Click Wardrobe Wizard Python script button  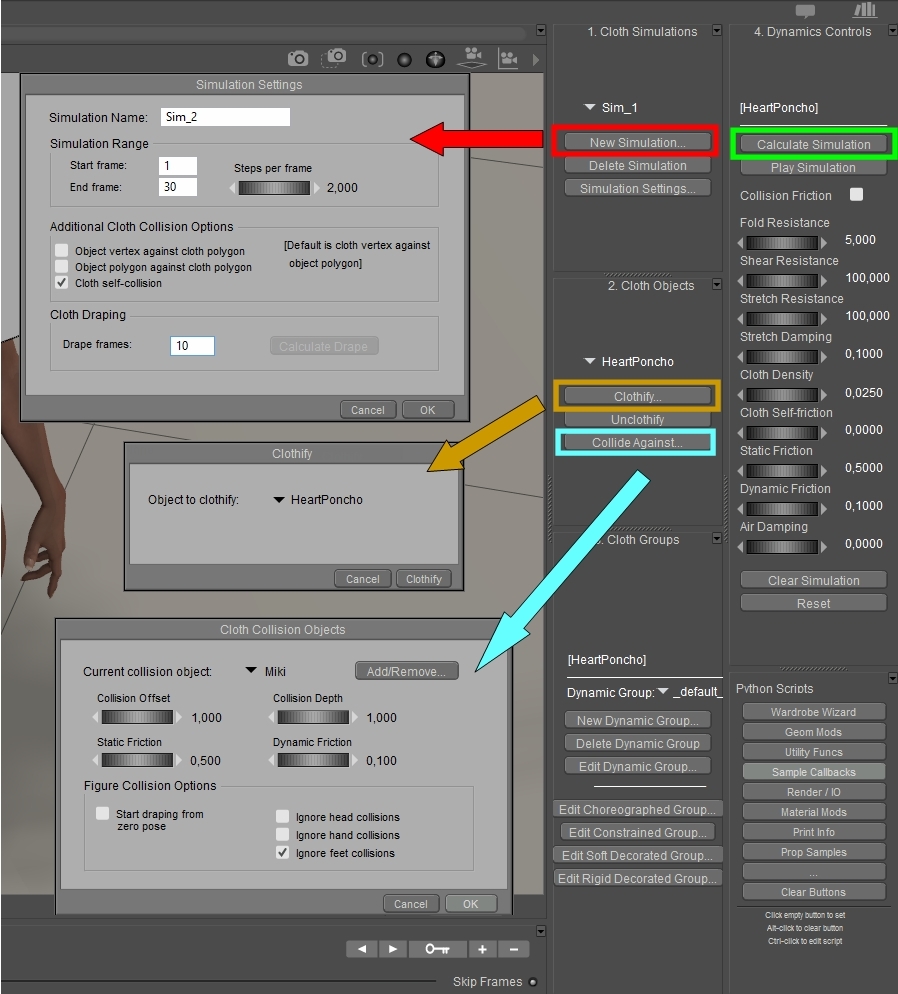tap(814, 712)
